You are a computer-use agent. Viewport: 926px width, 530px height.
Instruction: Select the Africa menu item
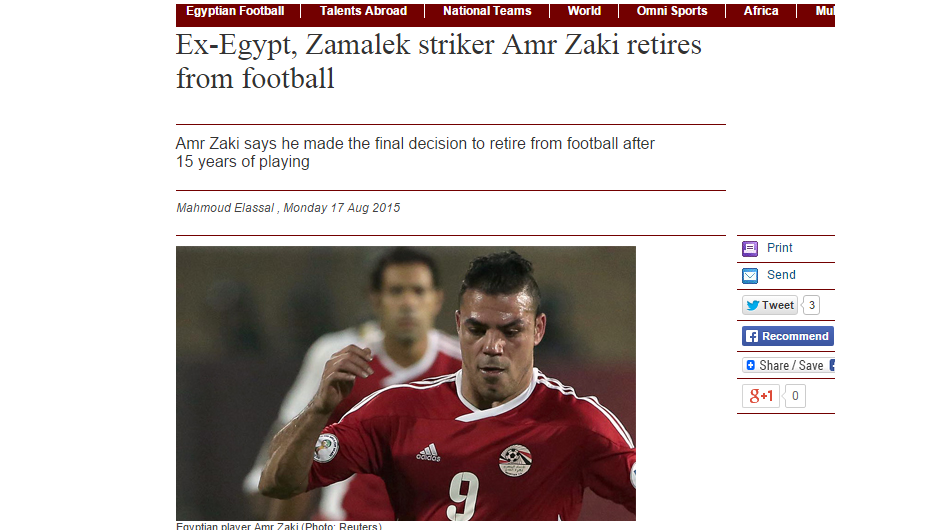(x=761, y=11)
